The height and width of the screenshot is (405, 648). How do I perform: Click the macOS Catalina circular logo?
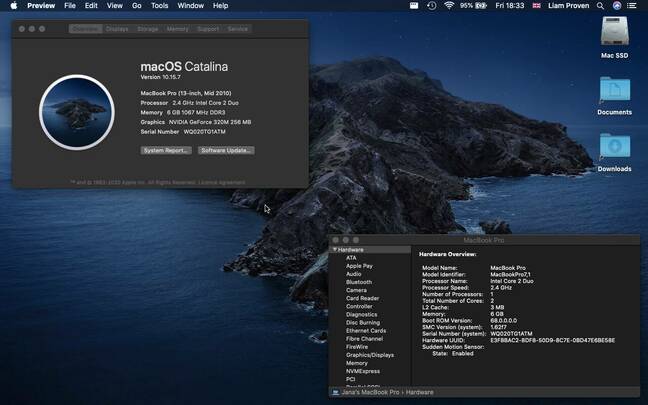point(77,112)
